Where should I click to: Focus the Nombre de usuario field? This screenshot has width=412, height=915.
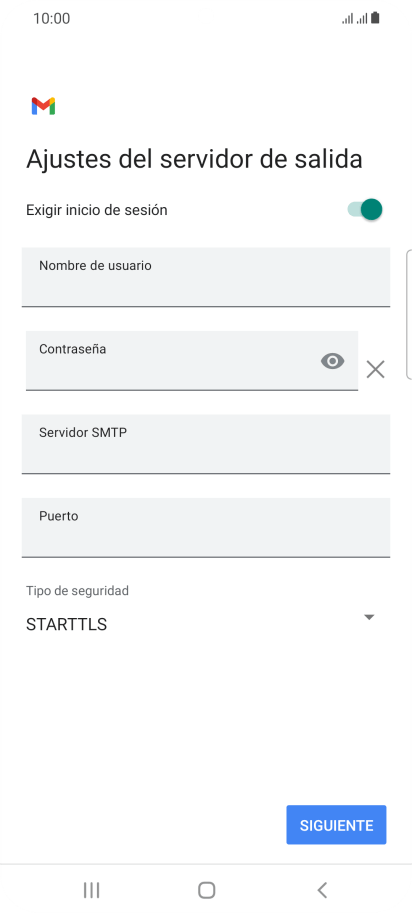[x=206, y=277]
